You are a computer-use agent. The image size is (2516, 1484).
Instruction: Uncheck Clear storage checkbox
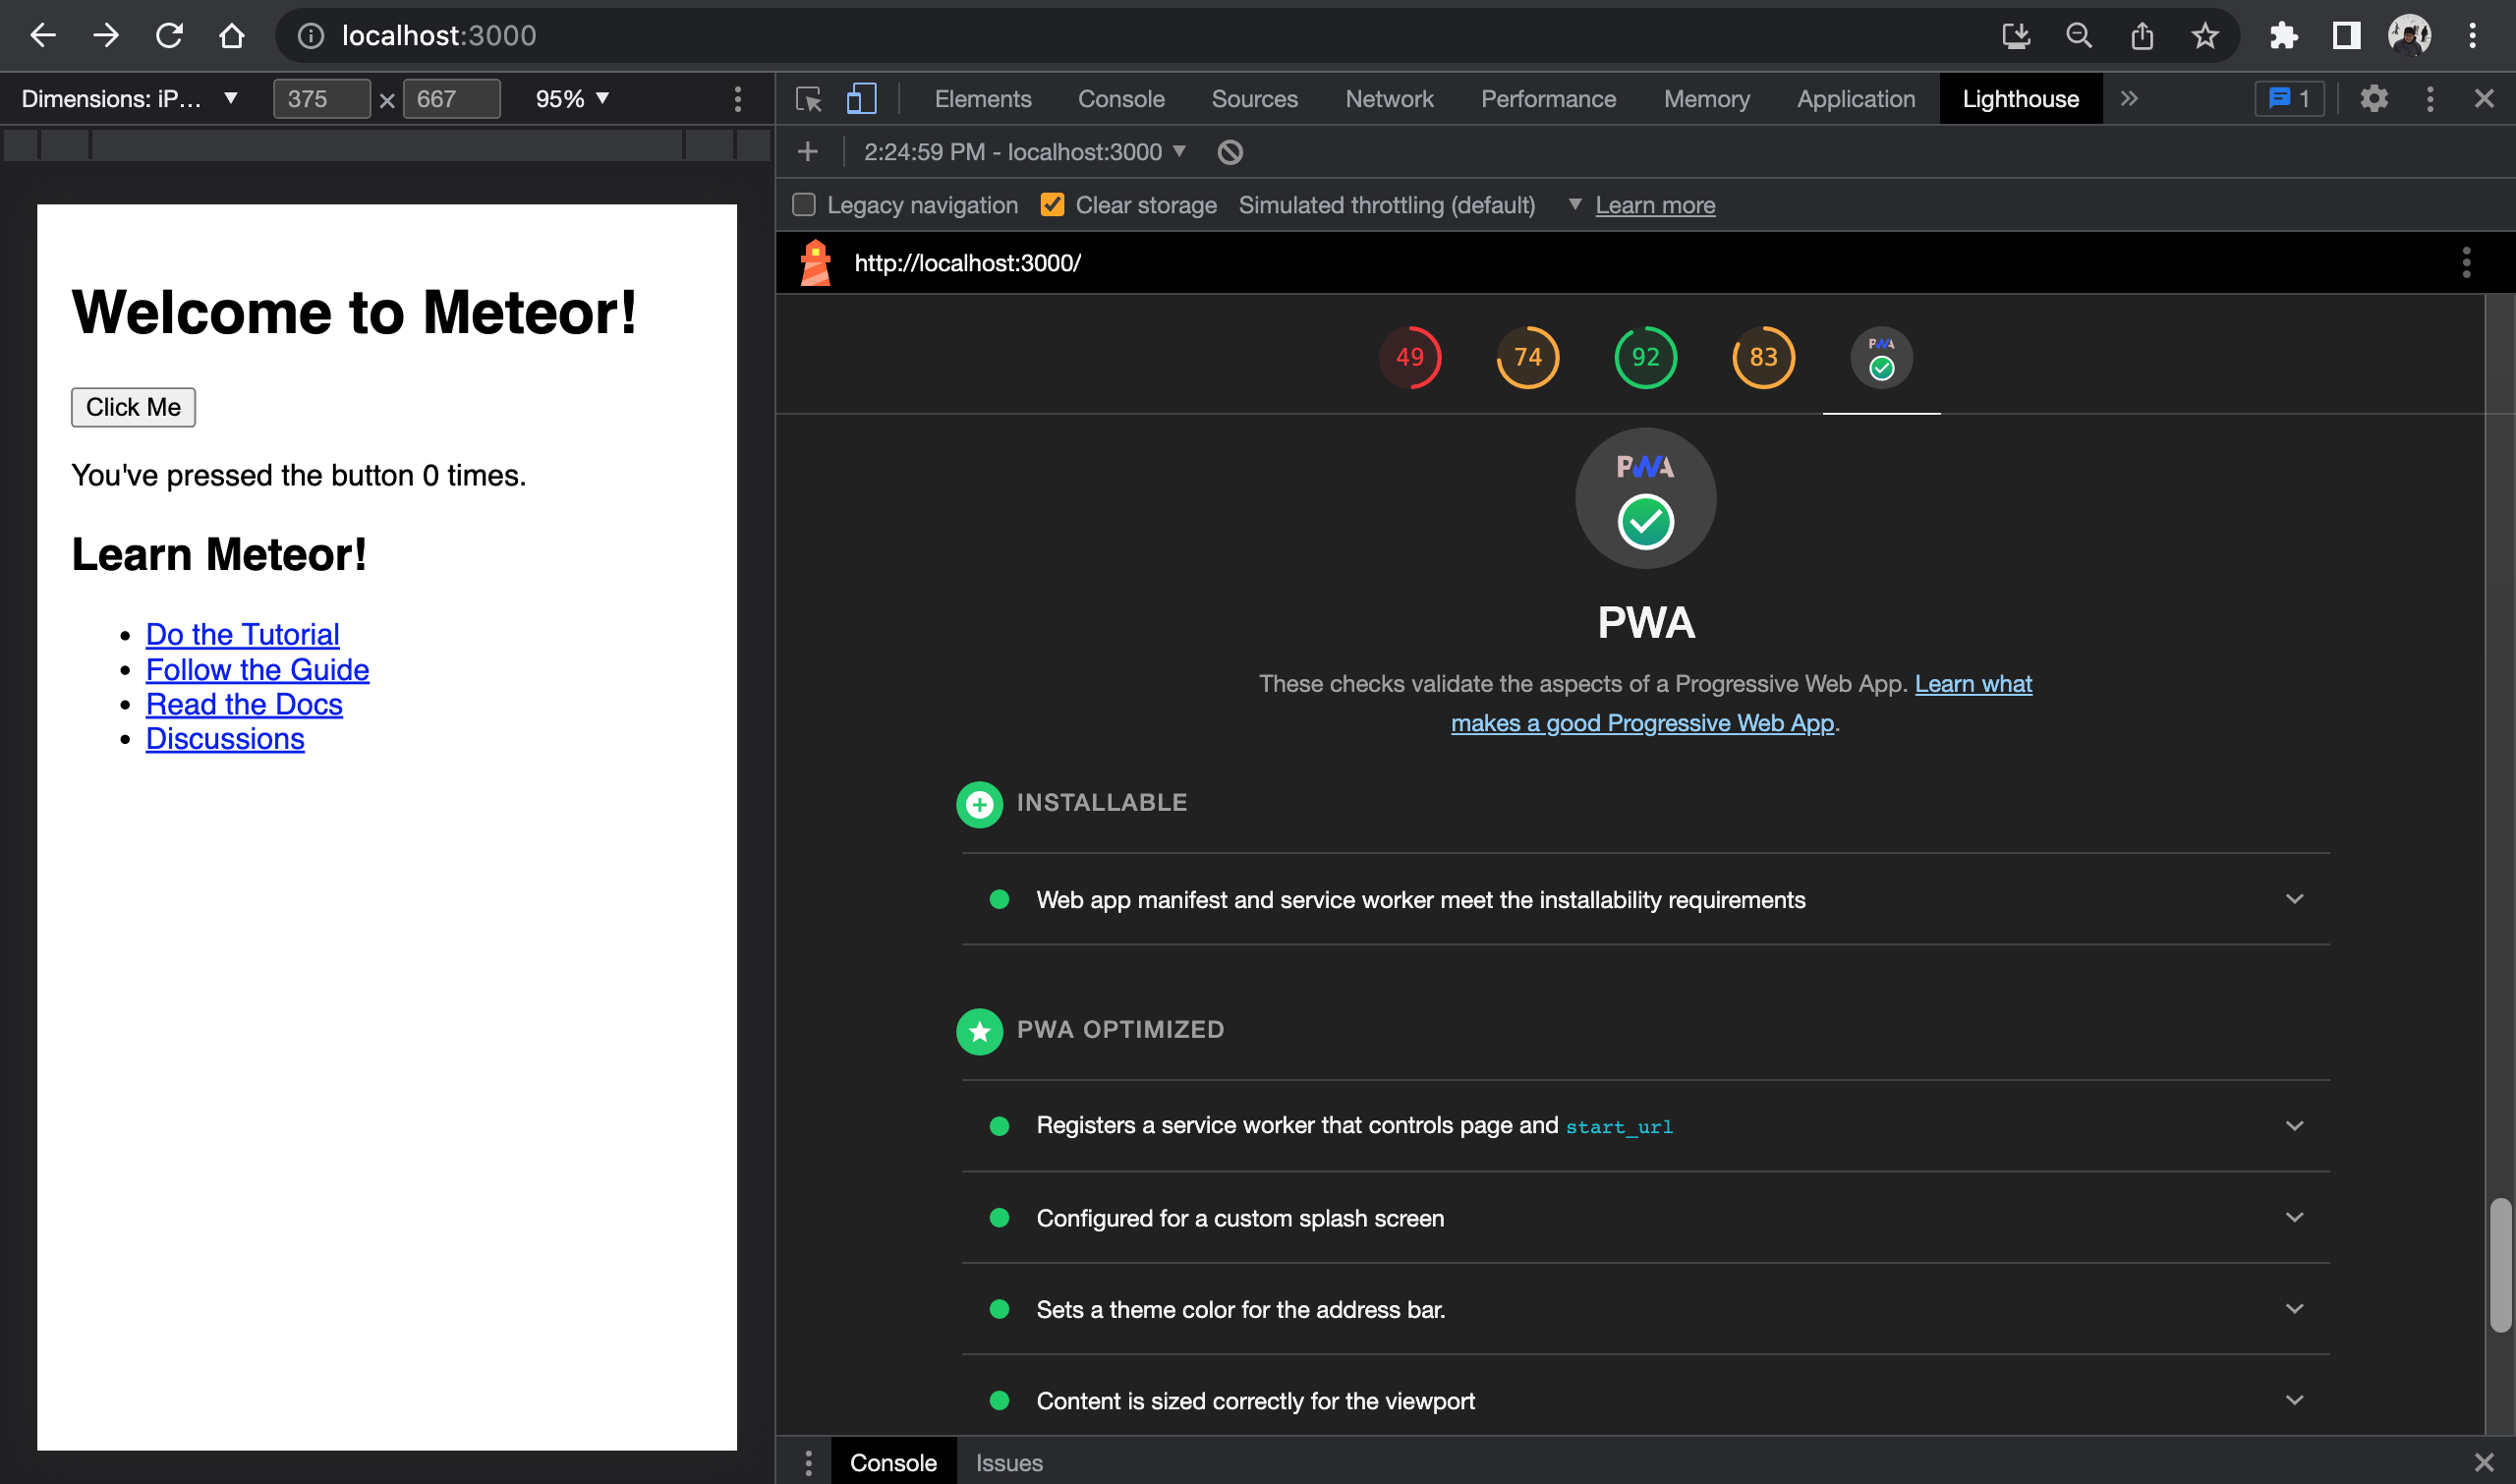click(1052, 205)
